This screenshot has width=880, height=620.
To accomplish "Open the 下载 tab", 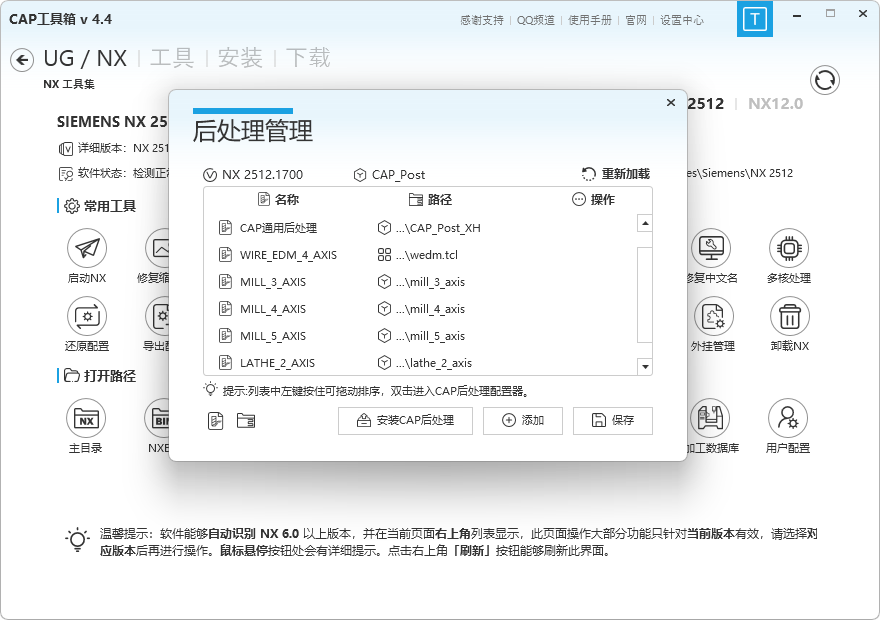I will [308, 58].
